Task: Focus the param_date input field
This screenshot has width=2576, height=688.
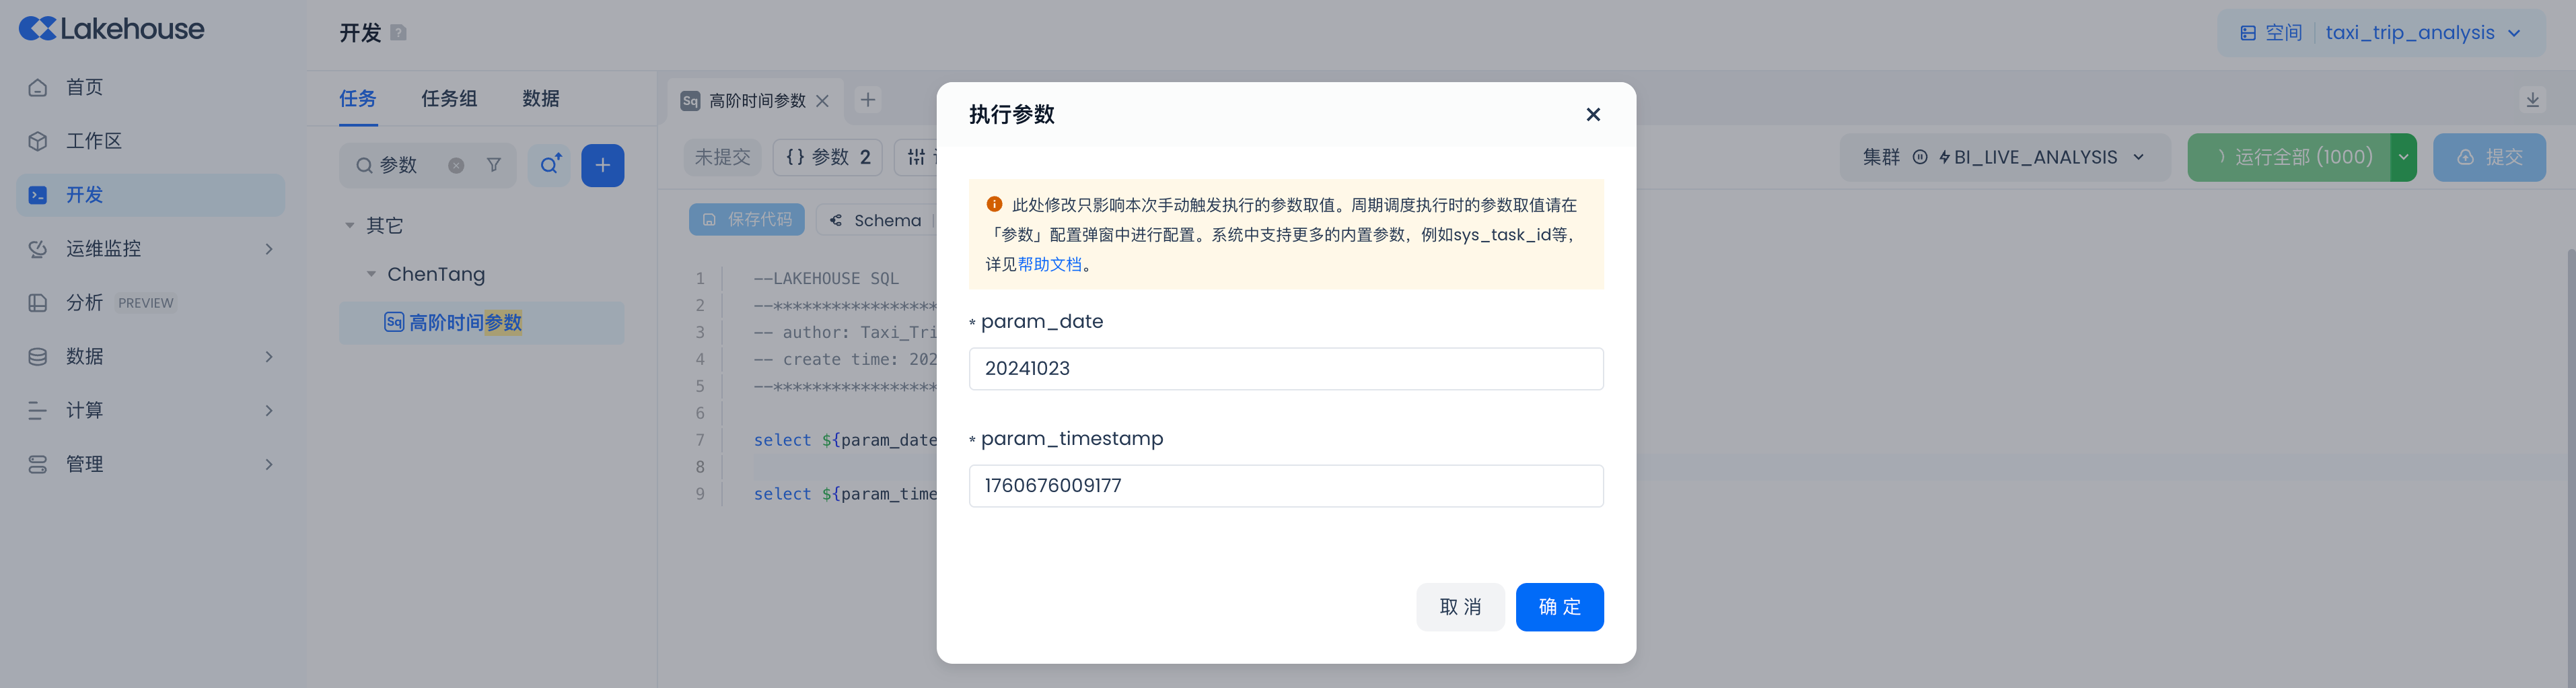Action: 1285,369
